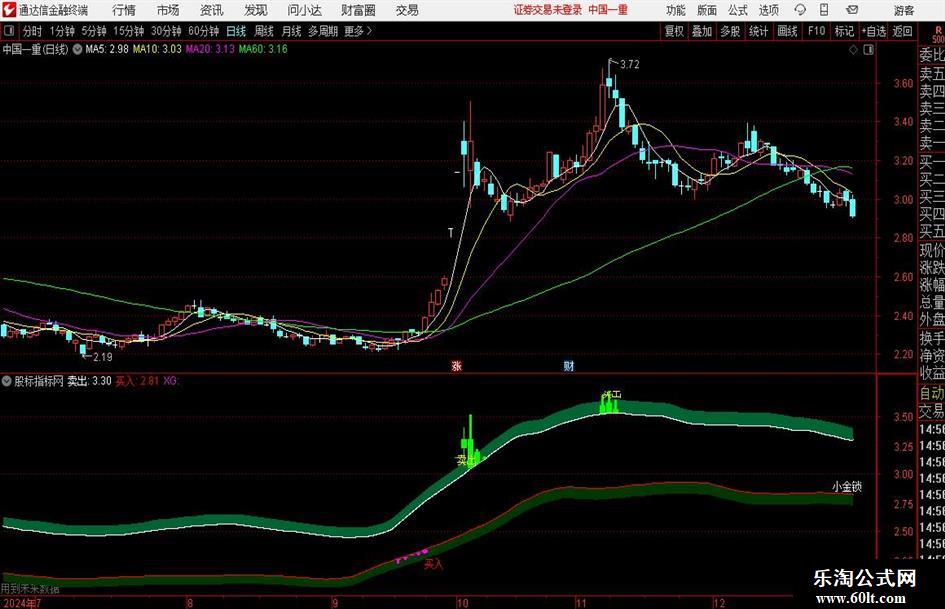Open the 功能 menu

676,10
